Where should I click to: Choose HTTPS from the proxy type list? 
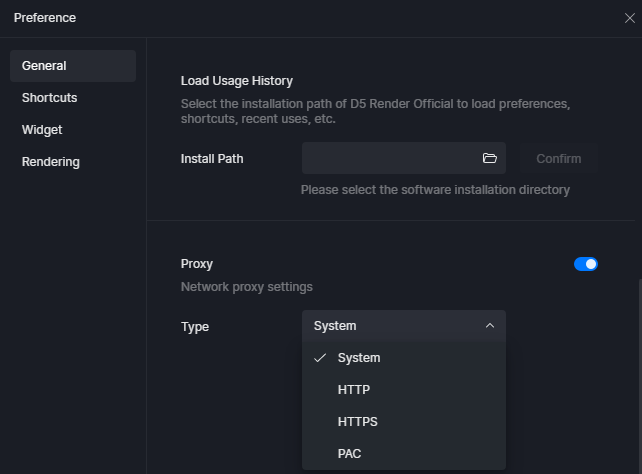(404, 422)
